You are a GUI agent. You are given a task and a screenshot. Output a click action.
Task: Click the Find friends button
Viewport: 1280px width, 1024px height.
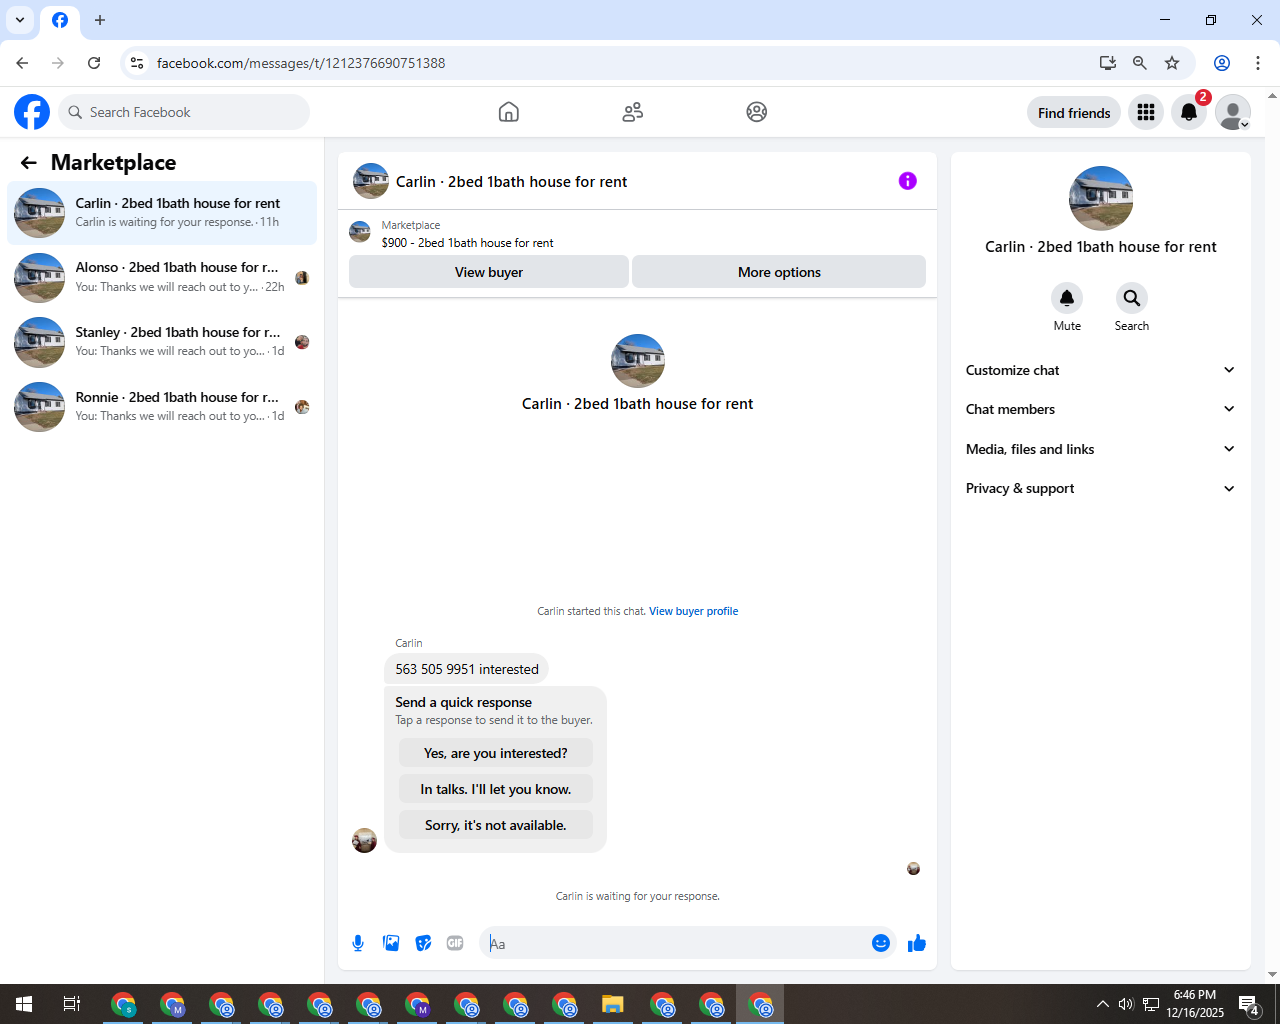(1074, 112)
